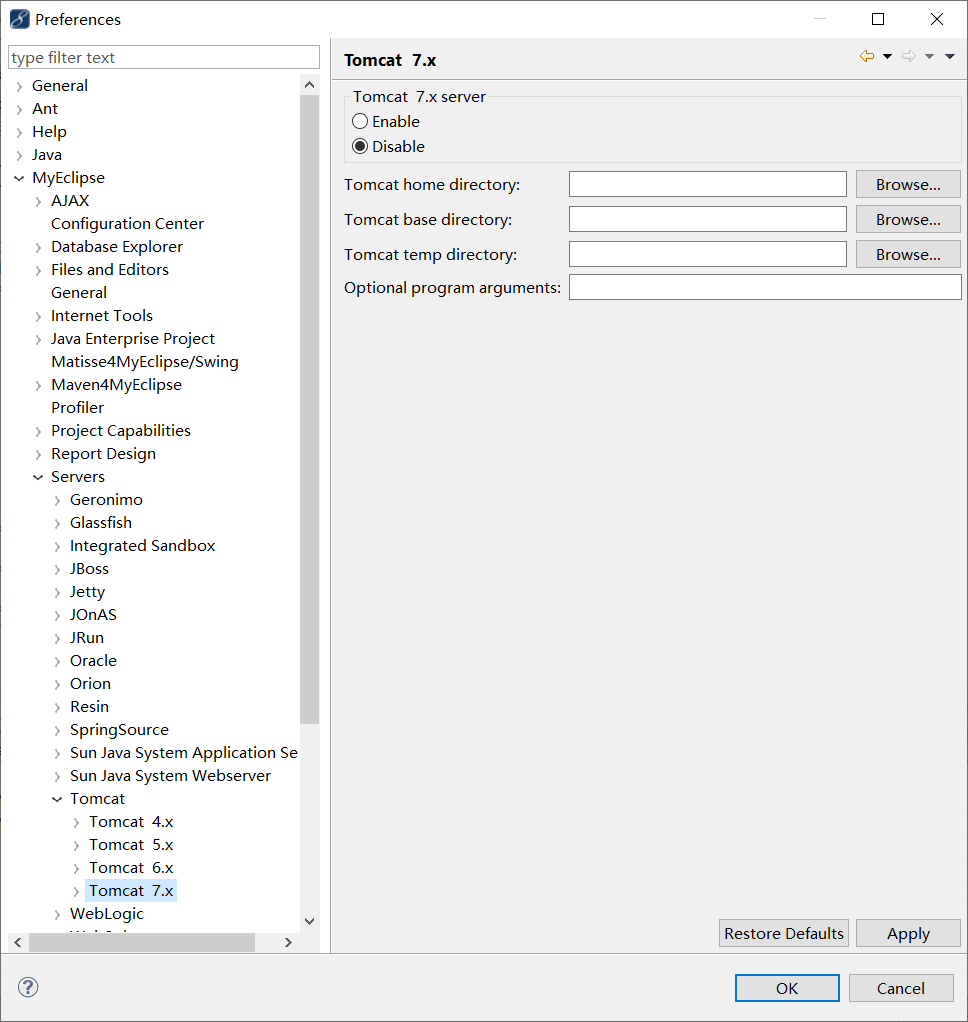Open the help question mark icon
The width and height of the screenshot is (968, 1022).
pyautogui.click(x=28, y=987)
